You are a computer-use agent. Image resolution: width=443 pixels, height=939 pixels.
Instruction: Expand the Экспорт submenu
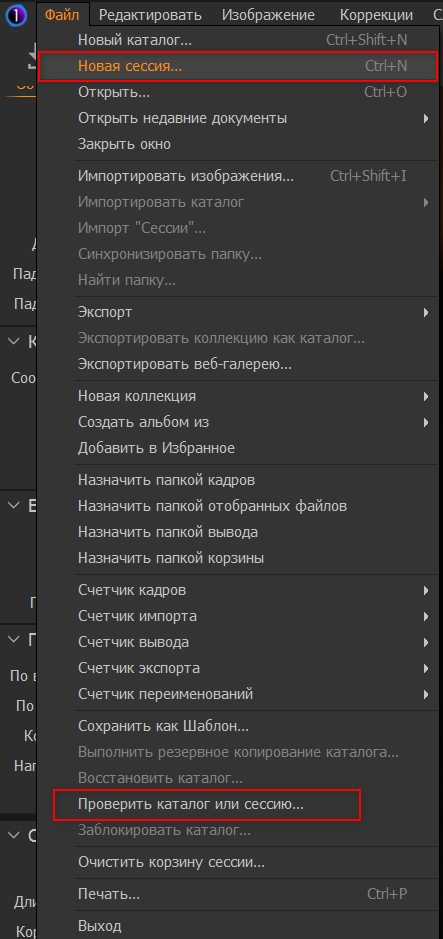point(237,312)
